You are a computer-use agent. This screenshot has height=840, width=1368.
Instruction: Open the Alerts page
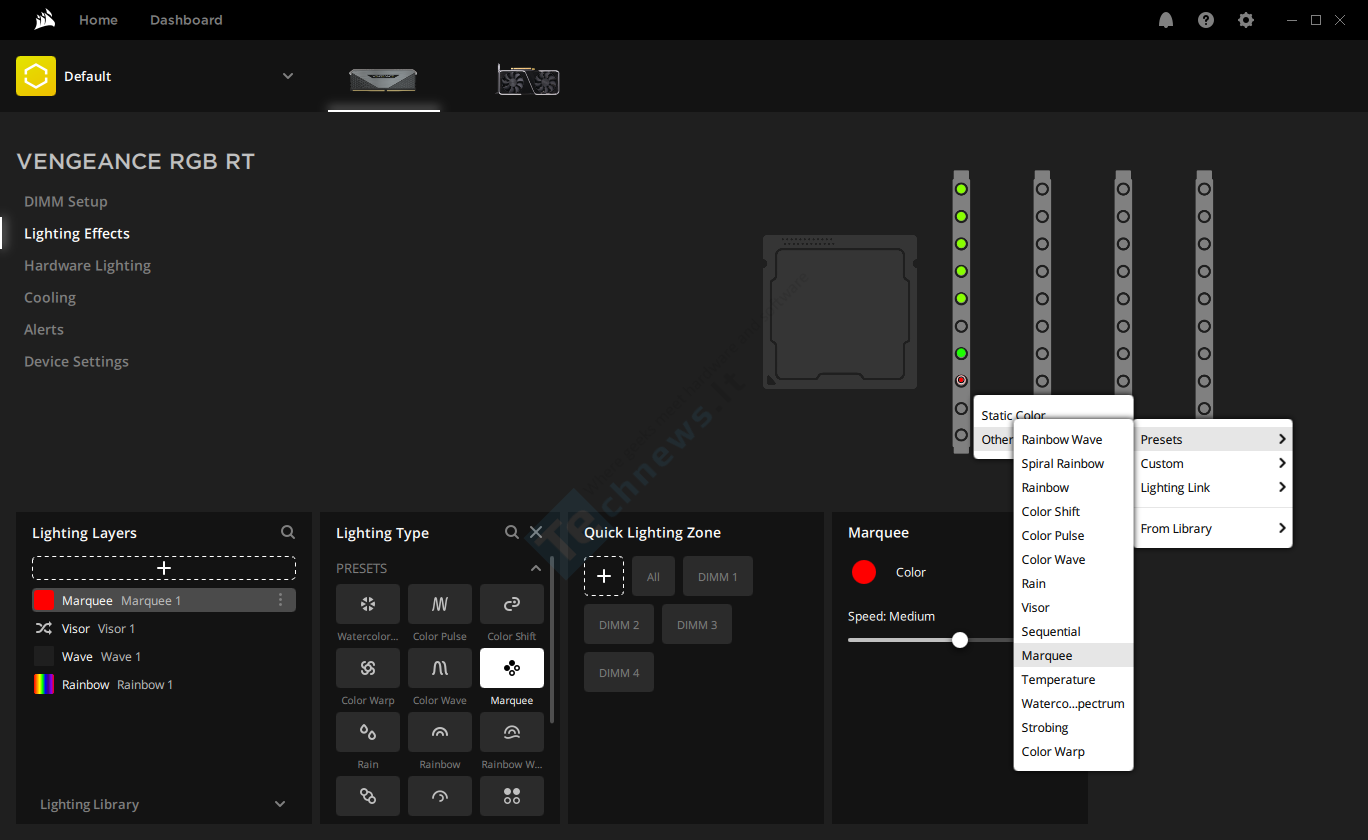[x=44, y=329]
